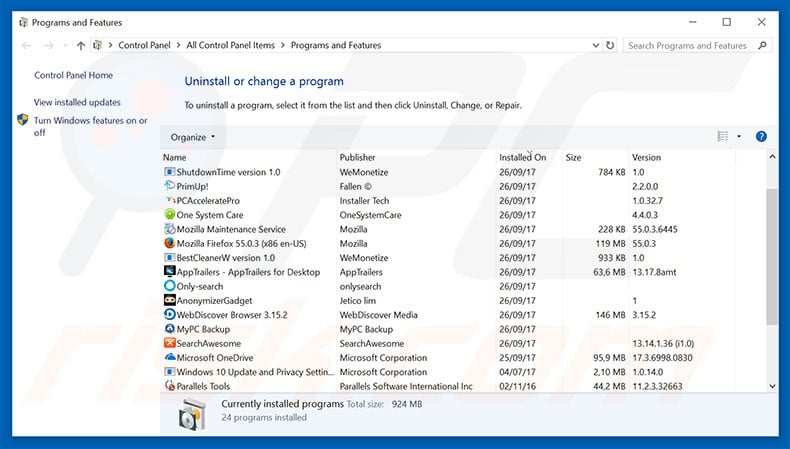Click the WebDiscover Browser icon

(x=170, y=314)
